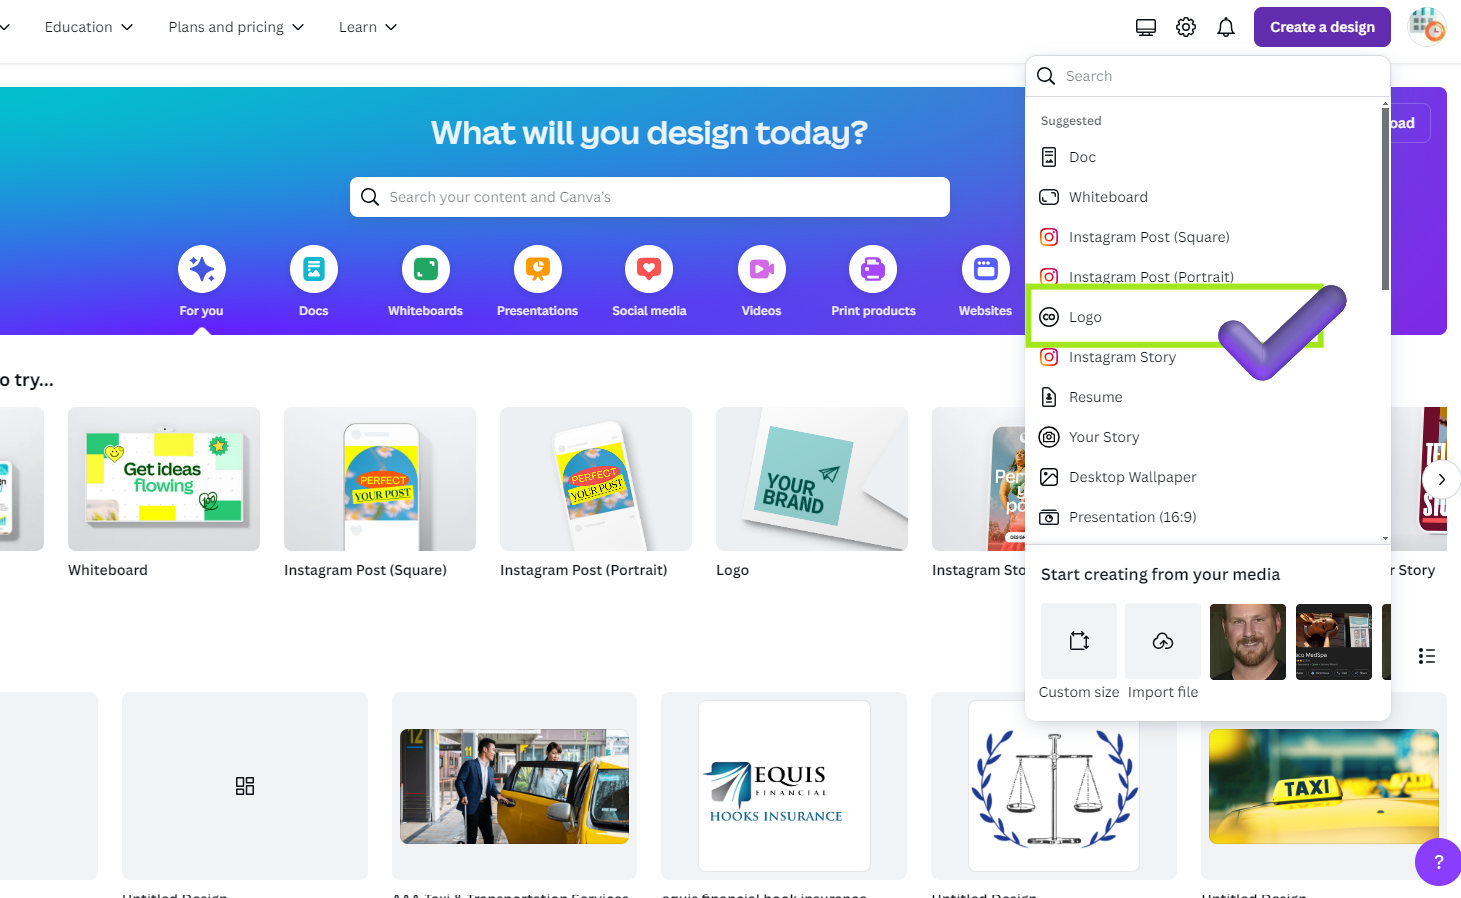Open the scales of justice design thumbnail
Screen dimensions: 1461x898
[1054, 786]
